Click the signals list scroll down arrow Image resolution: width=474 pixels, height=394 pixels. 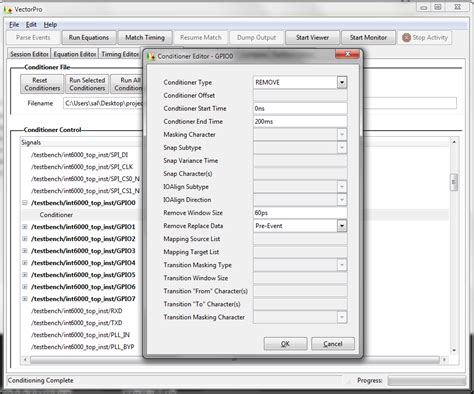(x=454, y=350)
